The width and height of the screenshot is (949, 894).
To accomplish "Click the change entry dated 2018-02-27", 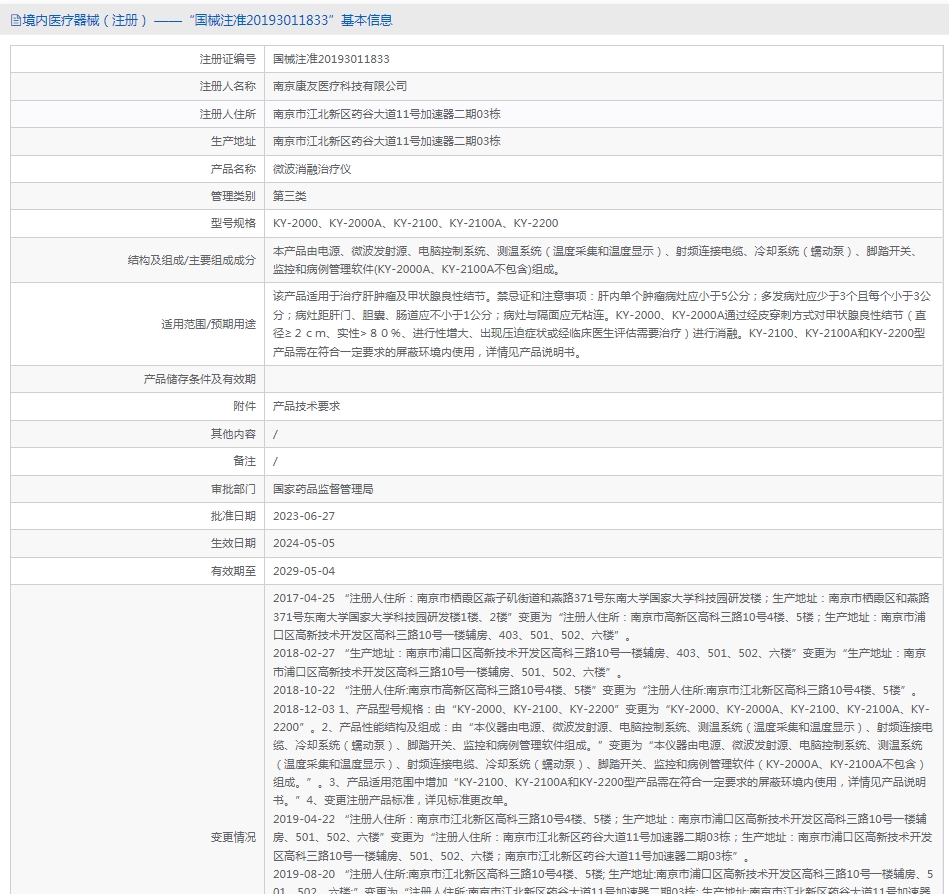I will [x=599, y=663].
